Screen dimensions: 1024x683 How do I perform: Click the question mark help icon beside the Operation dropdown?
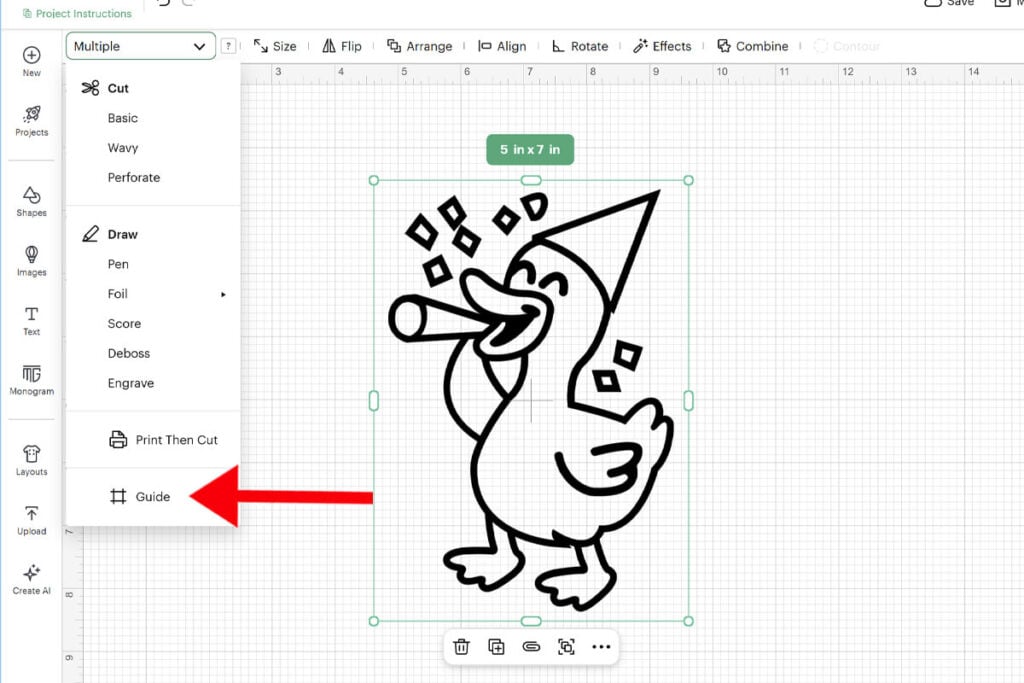[228, 46]
